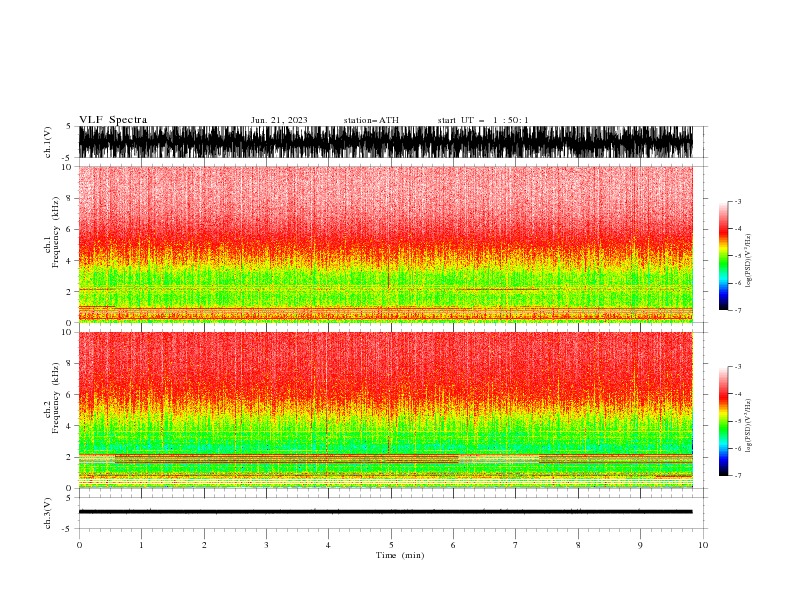
Task: Click the 'start UT = 1 : 50: 1' text
Action: (483, 120)
